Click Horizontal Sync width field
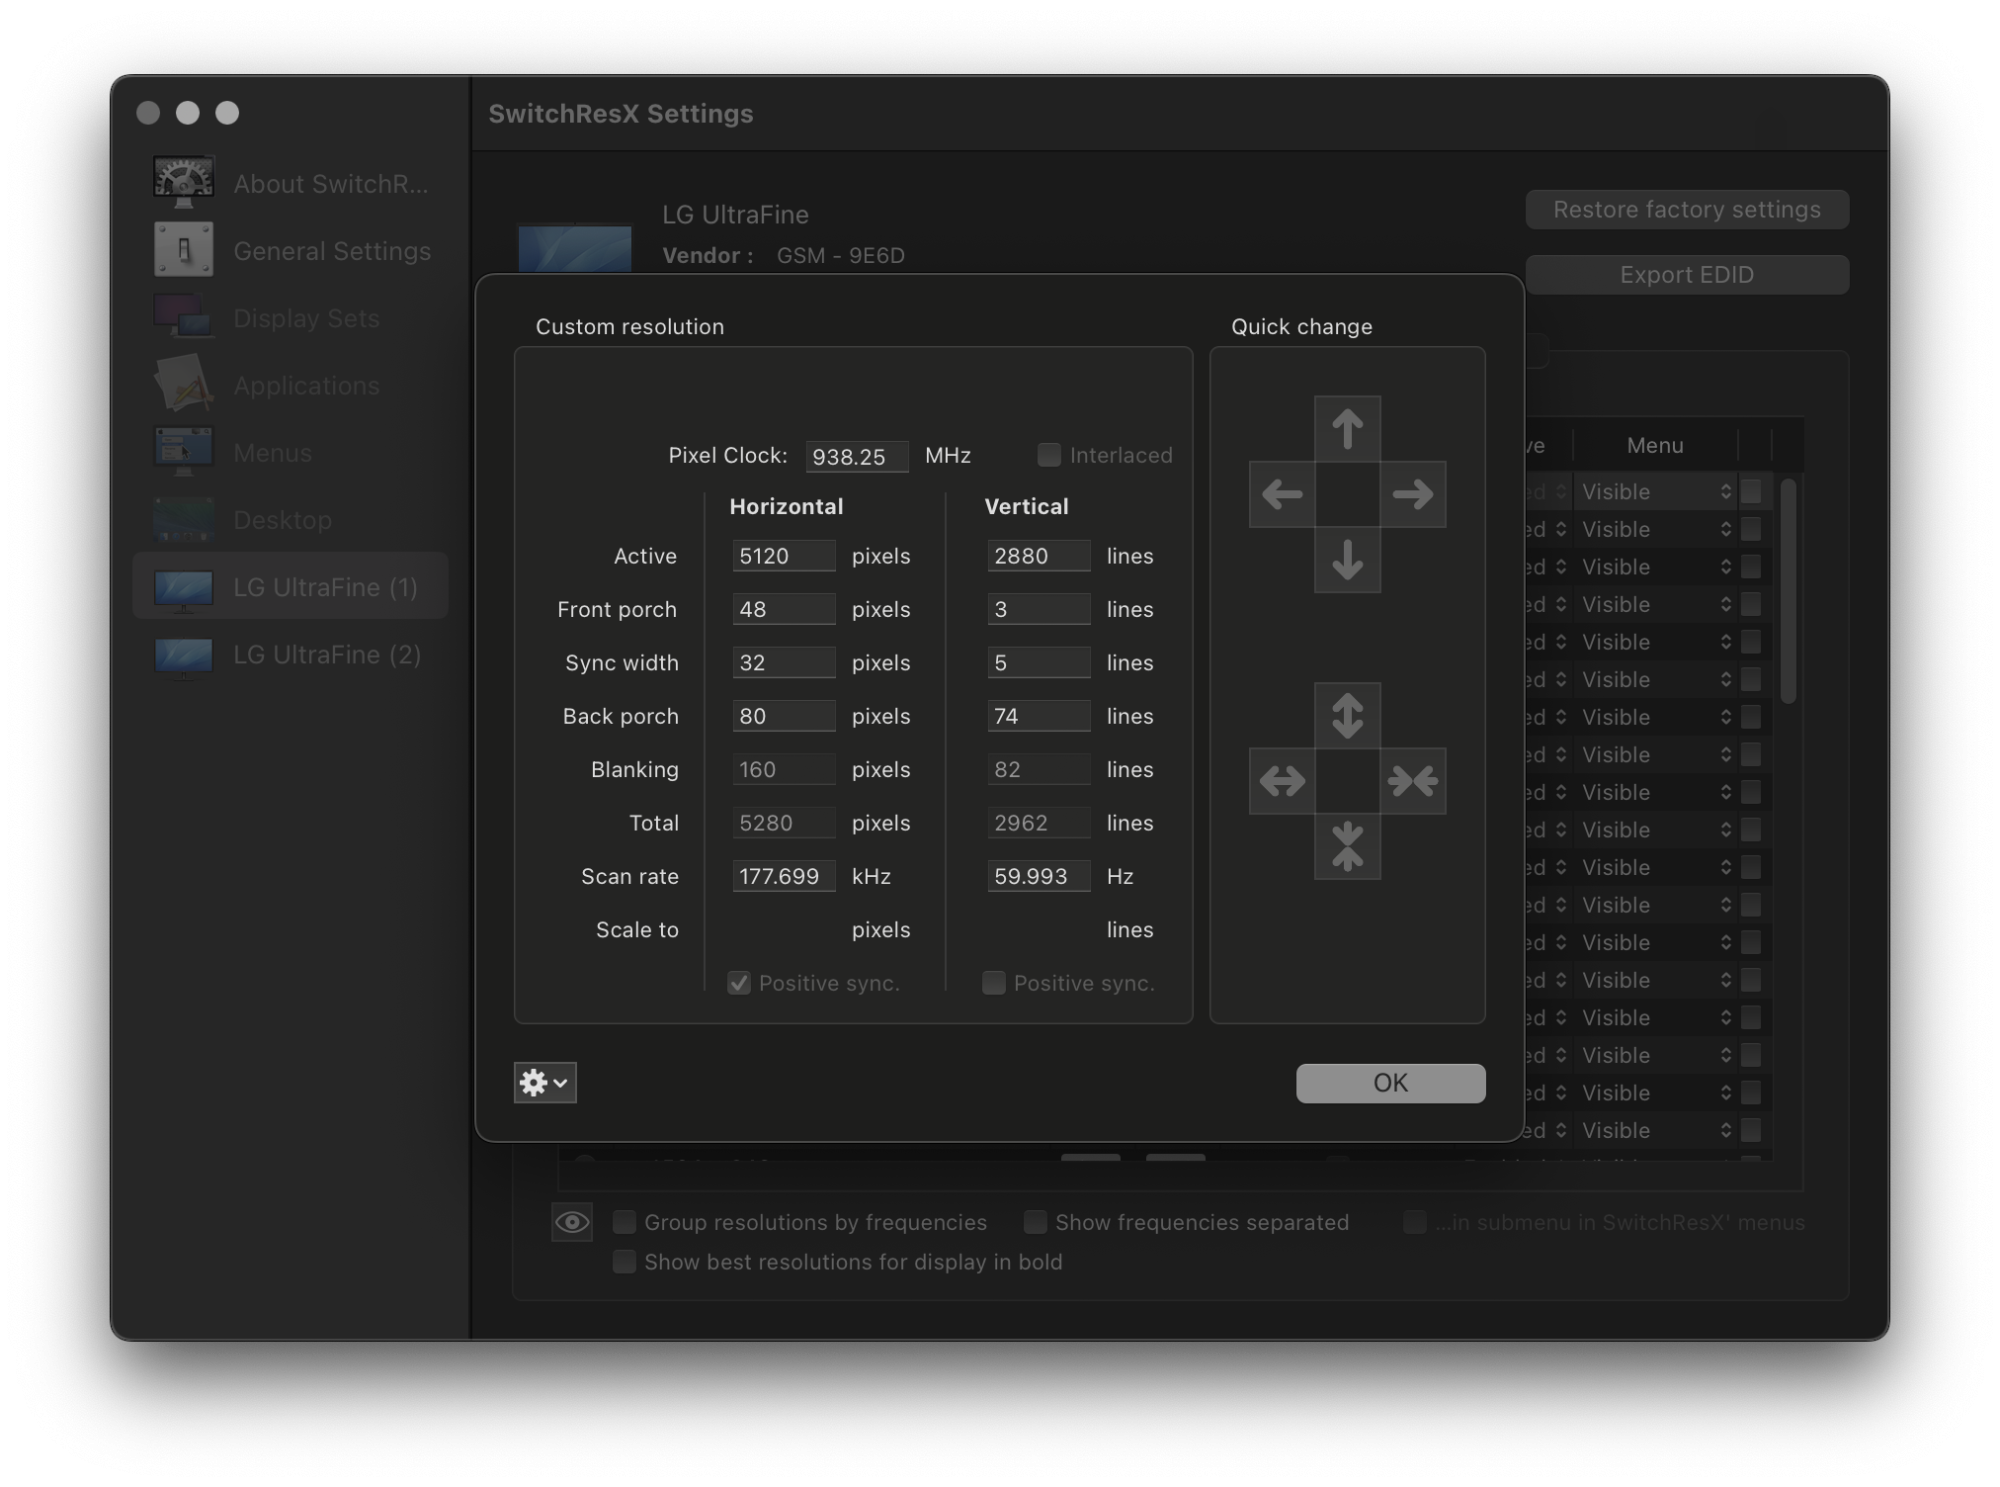2000x1487 pixels. tap(784, 663)
